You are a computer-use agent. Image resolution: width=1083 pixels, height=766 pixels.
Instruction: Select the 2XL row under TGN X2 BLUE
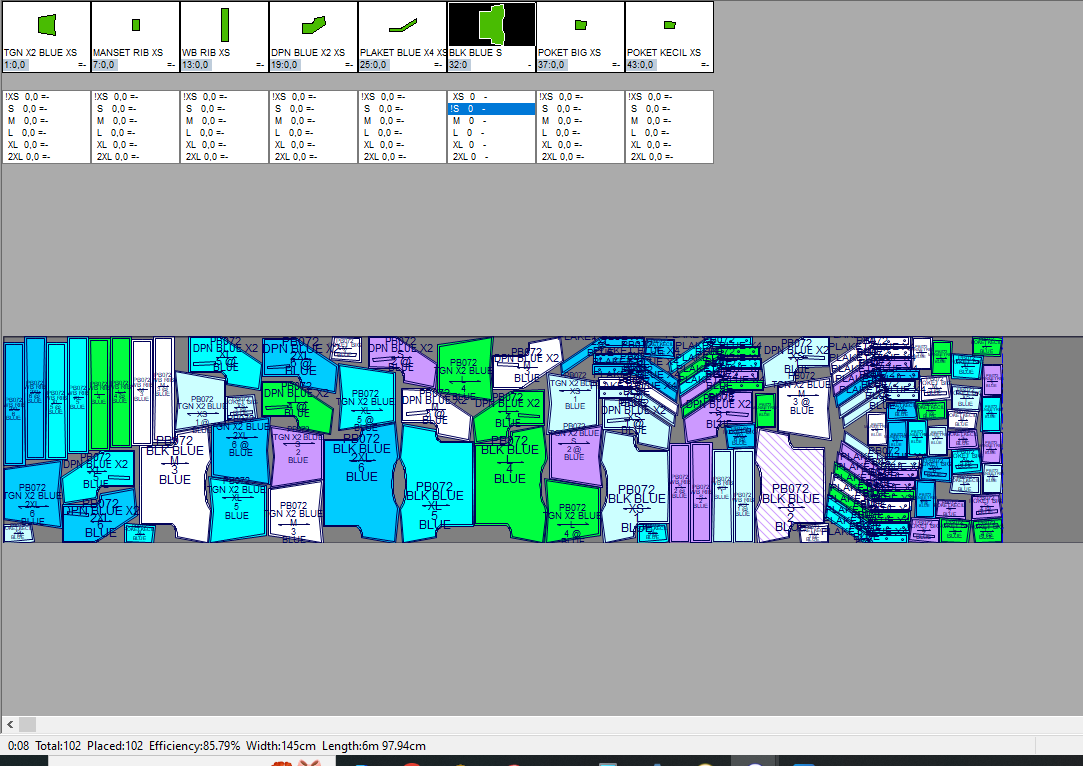[x=30, y=157]
